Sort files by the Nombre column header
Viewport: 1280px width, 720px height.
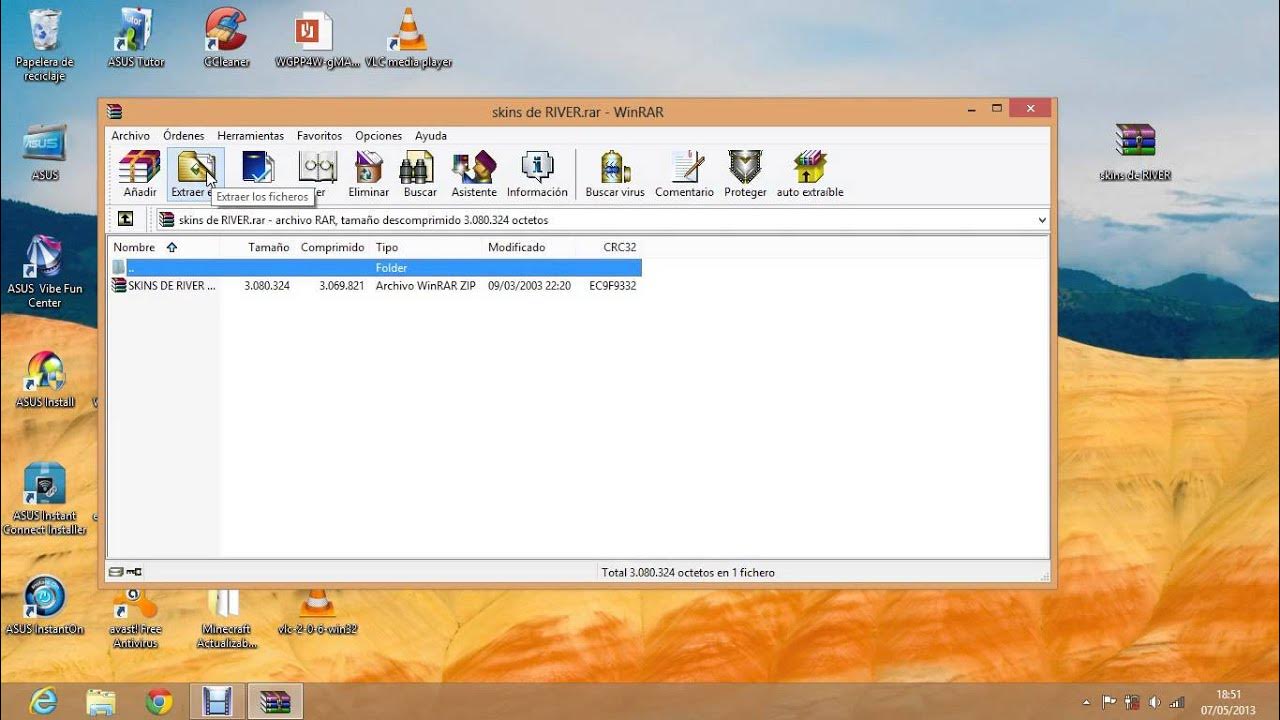pos(133,247)
